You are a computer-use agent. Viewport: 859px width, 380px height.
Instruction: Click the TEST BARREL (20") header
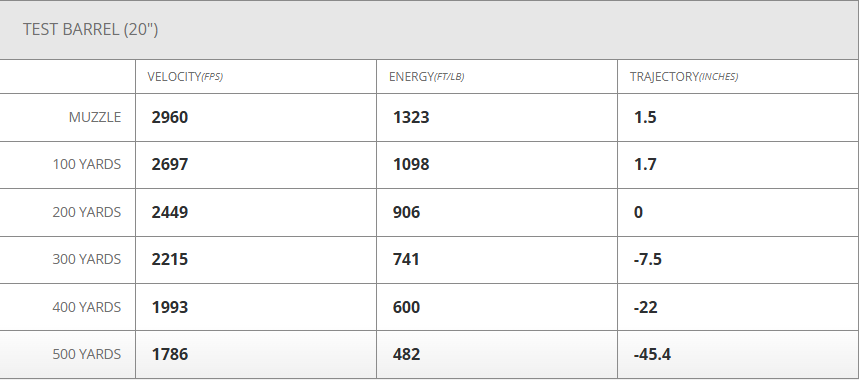pos(90,30)
